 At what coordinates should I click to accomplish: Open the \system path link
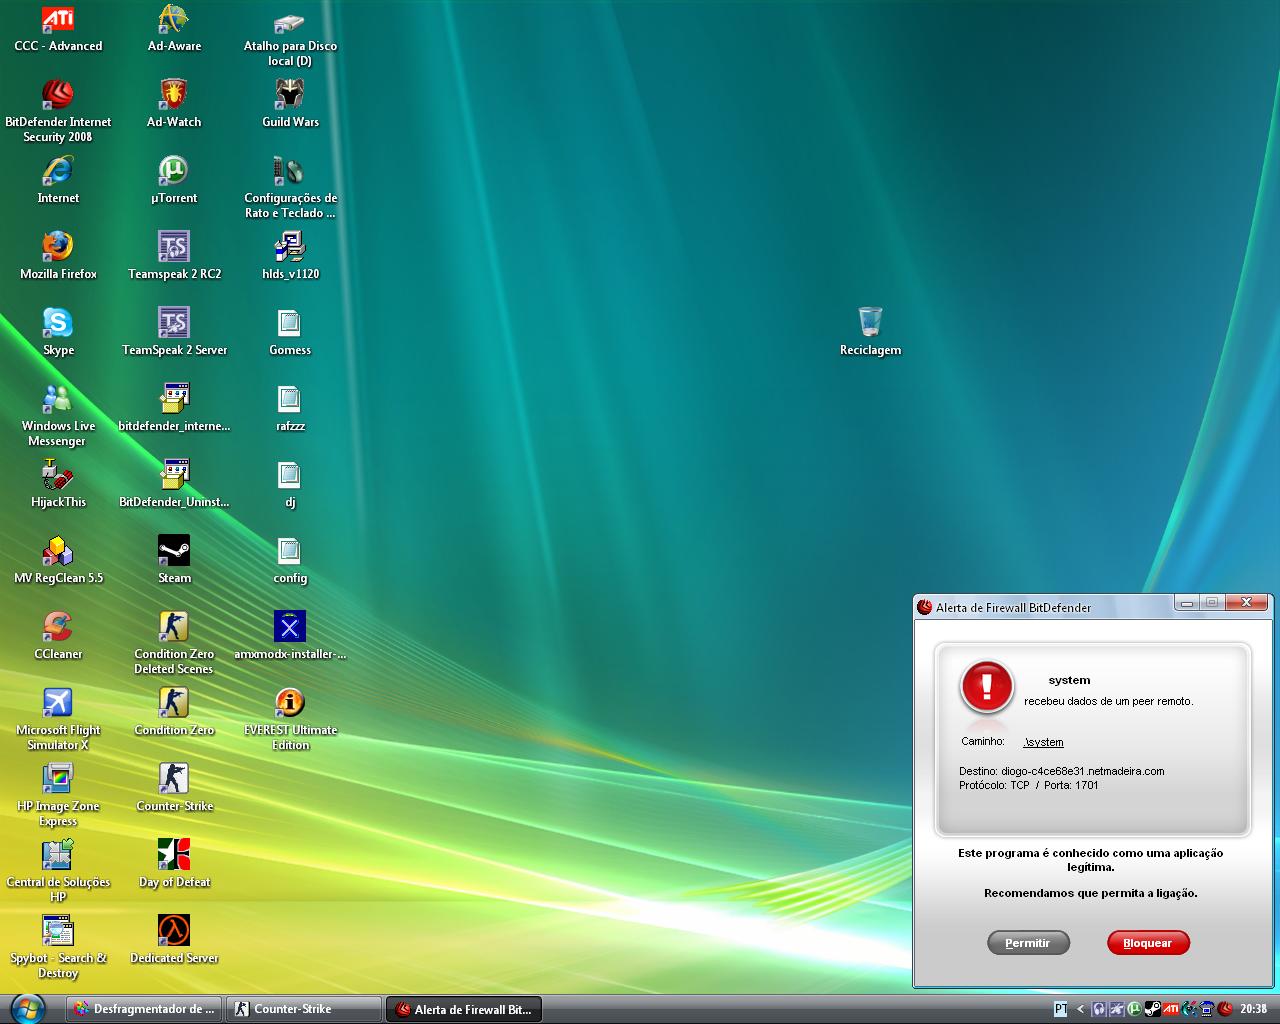(x=1044, y=742)
